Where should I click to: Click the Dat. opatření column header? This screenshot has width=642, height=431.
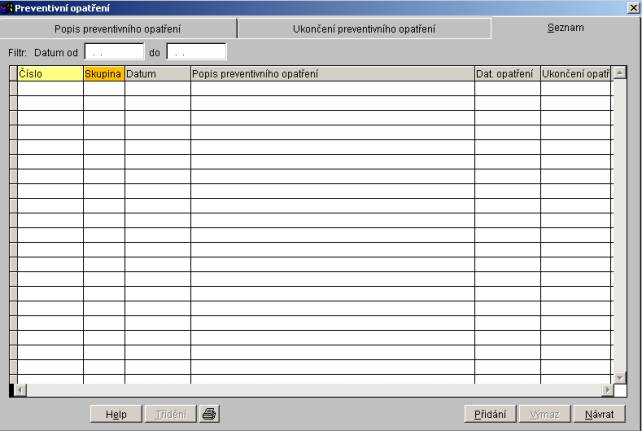coord(507,74)
